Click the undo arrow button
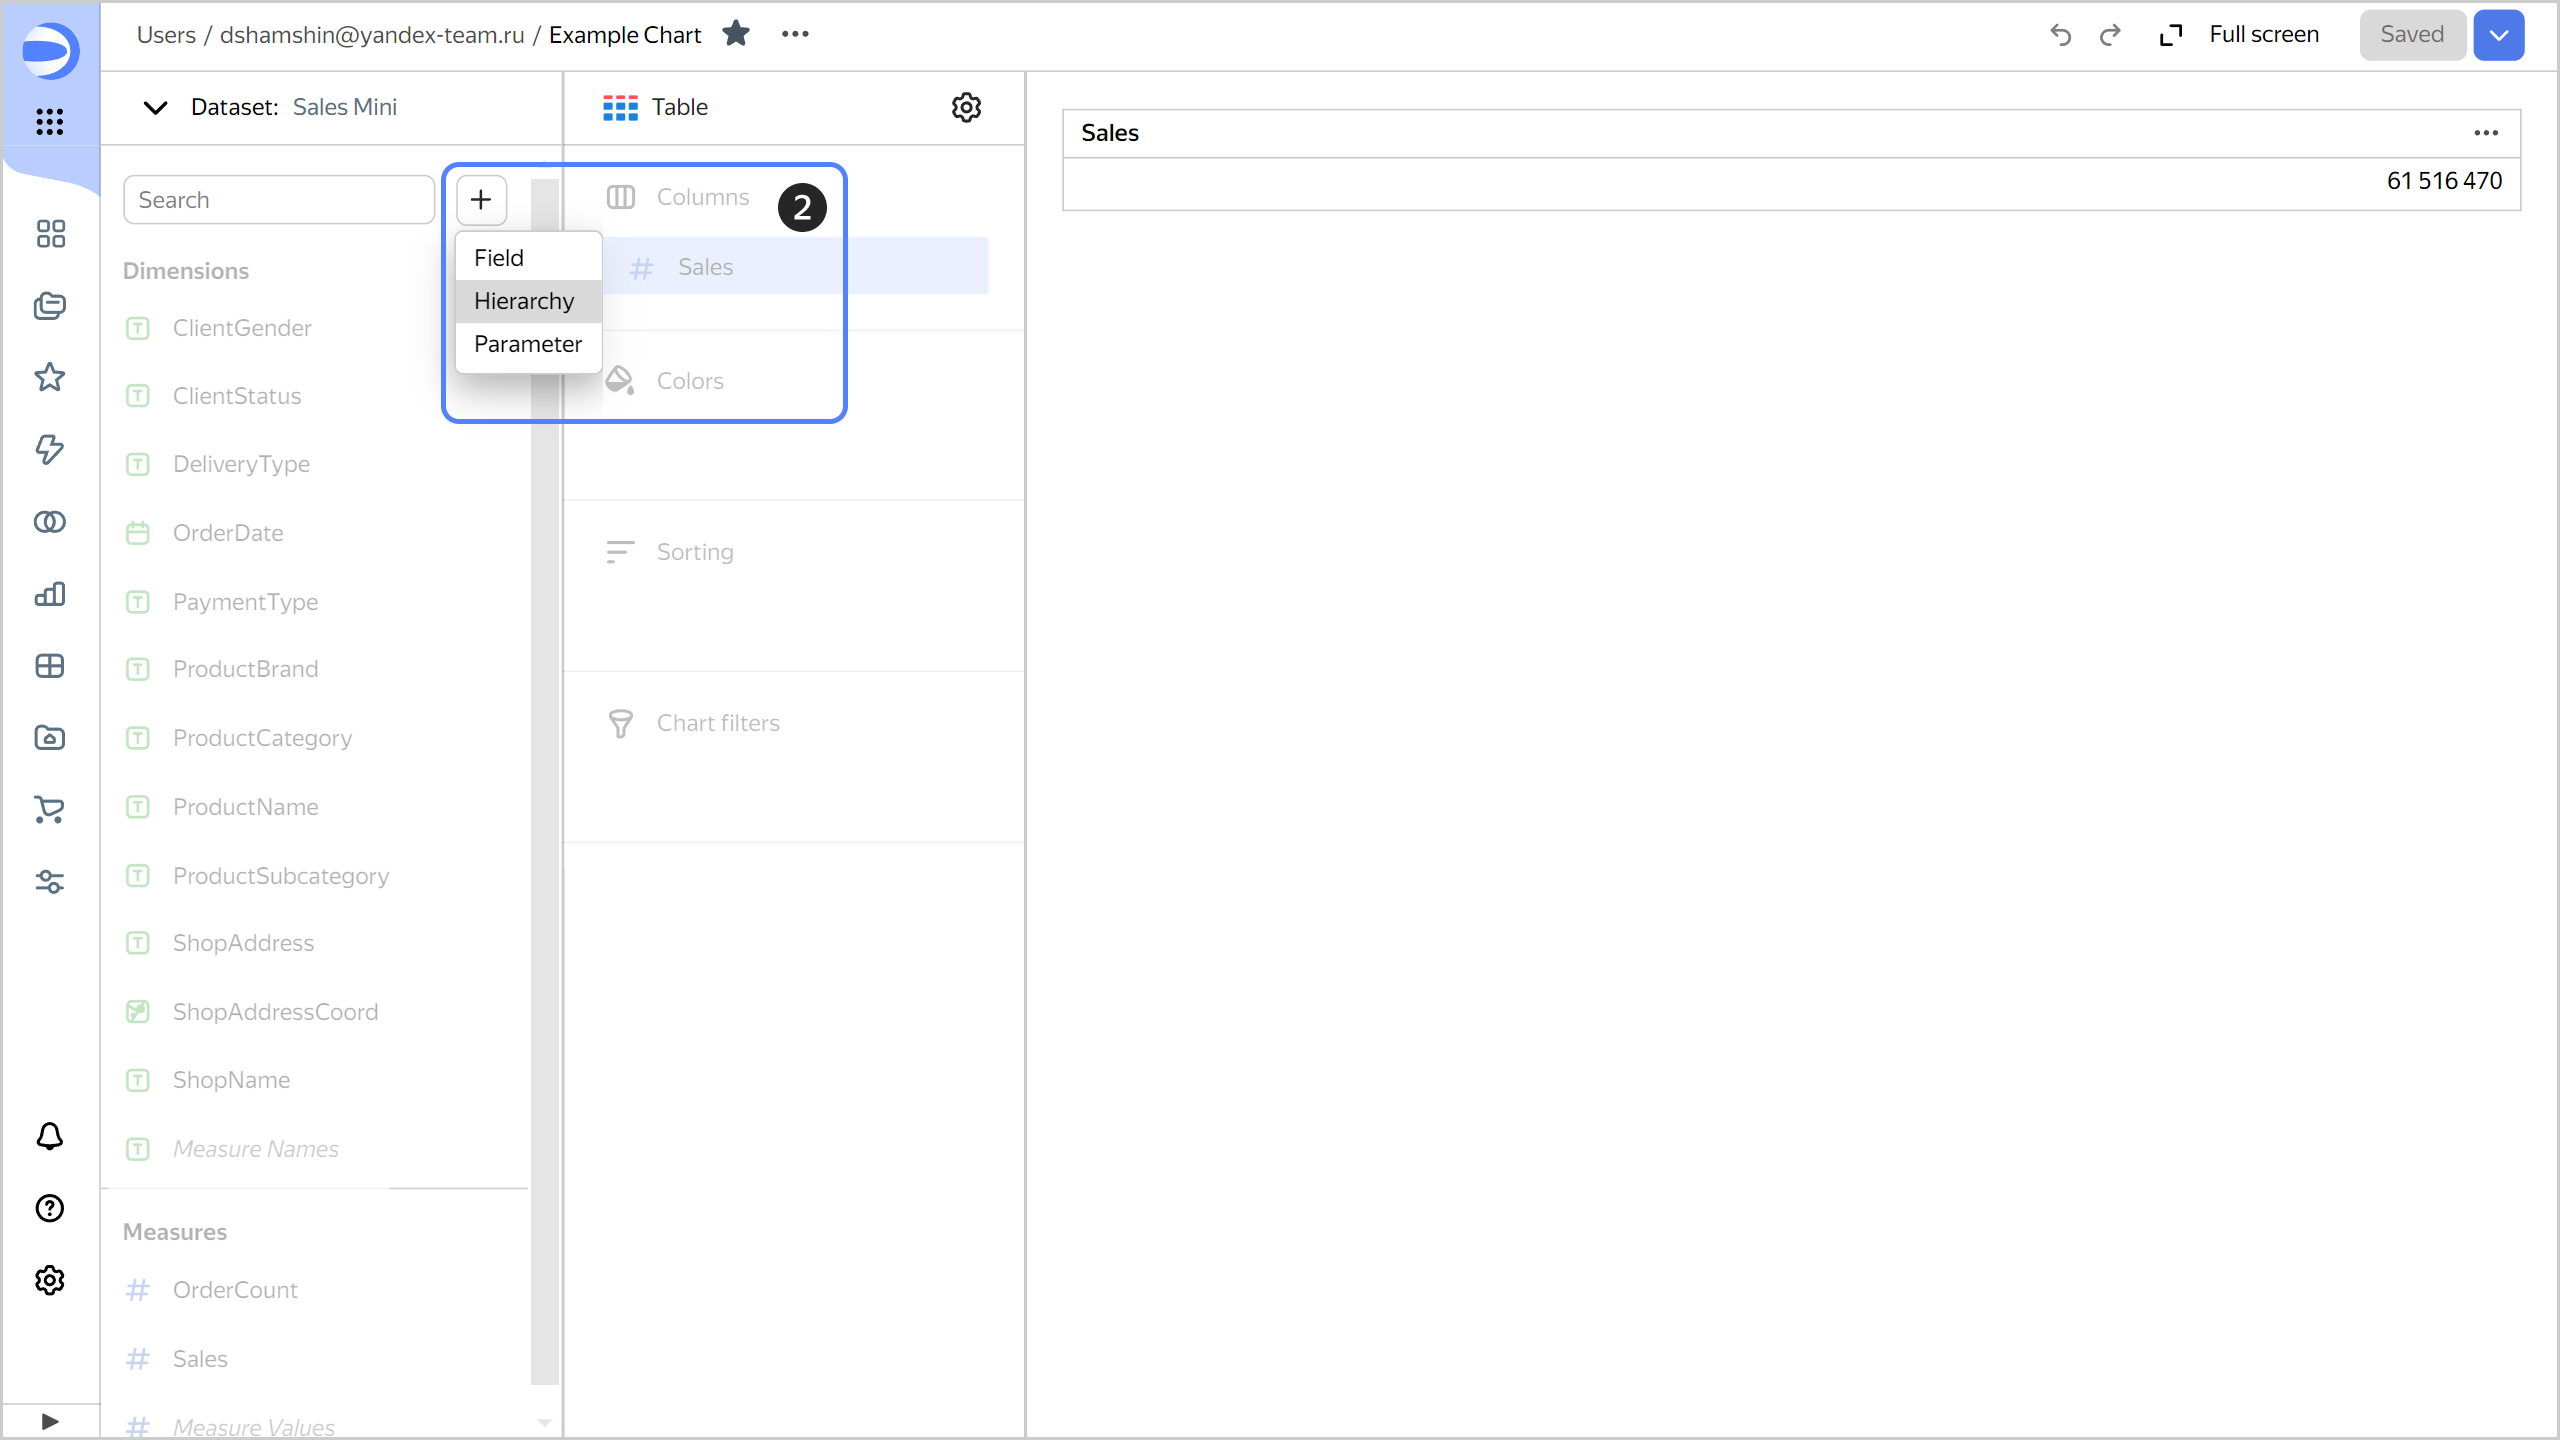Screen dimensions: 2560x1440 pos(2059,33)
